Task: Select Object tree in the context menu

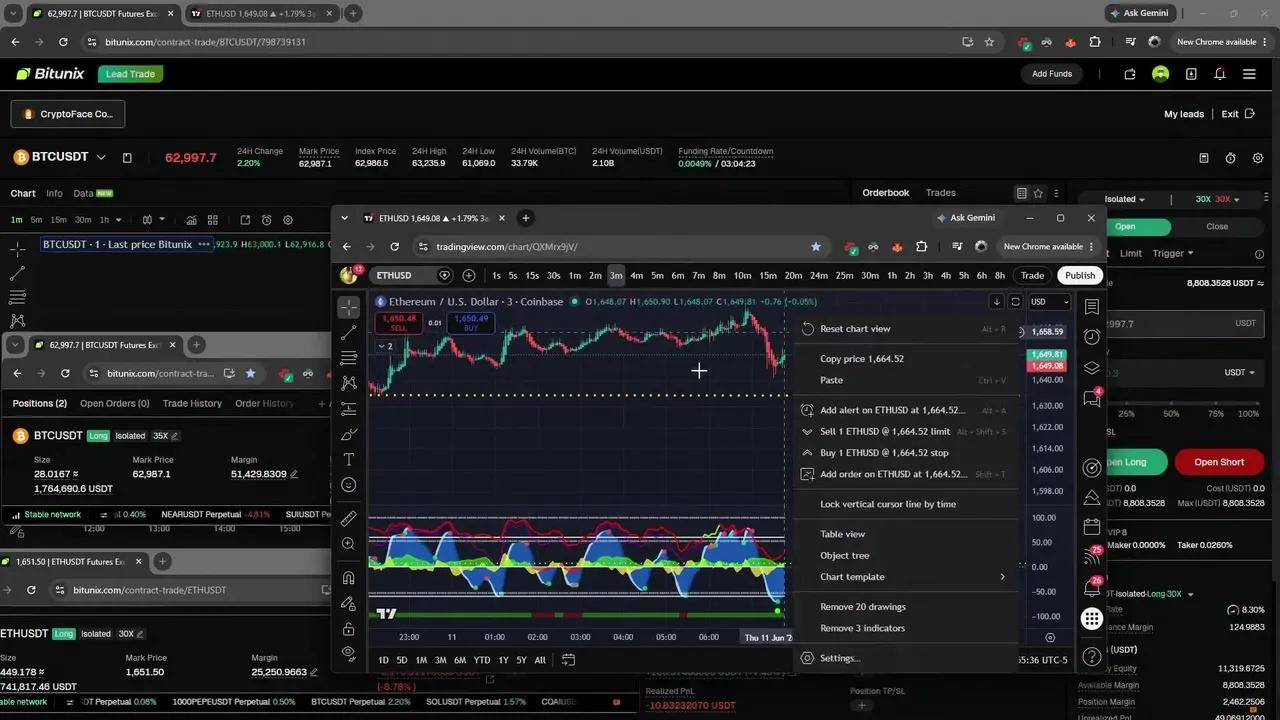Action: click(x=844, y=555)
